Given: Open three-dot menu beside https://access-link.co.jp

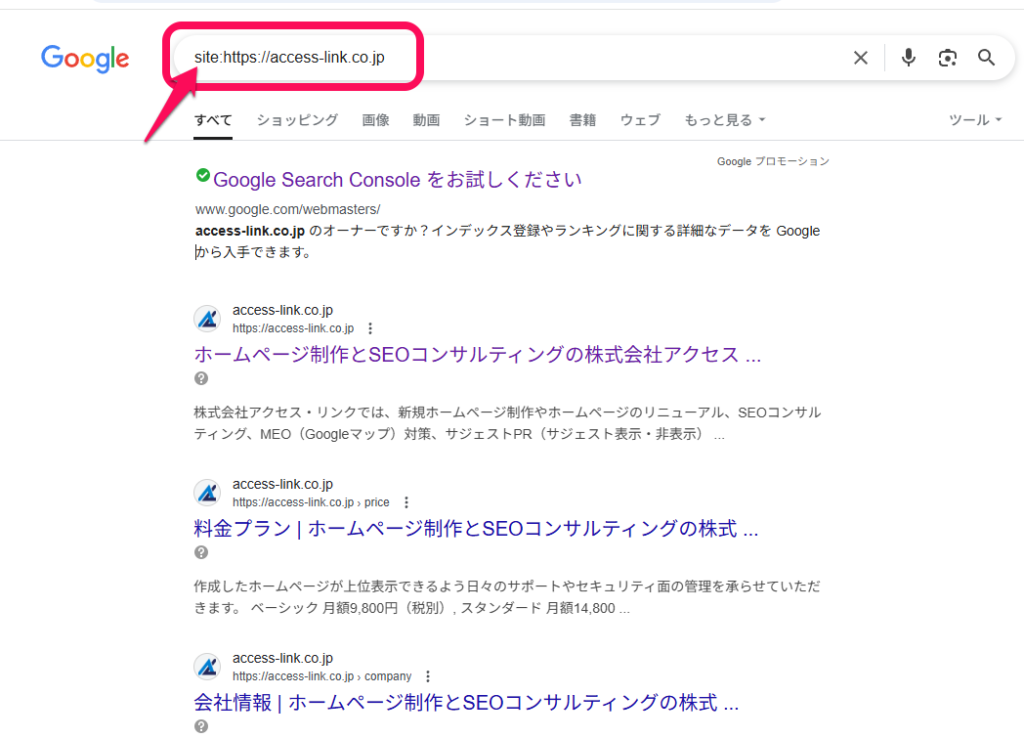Looking at the screenshot, I should point(370,328).
